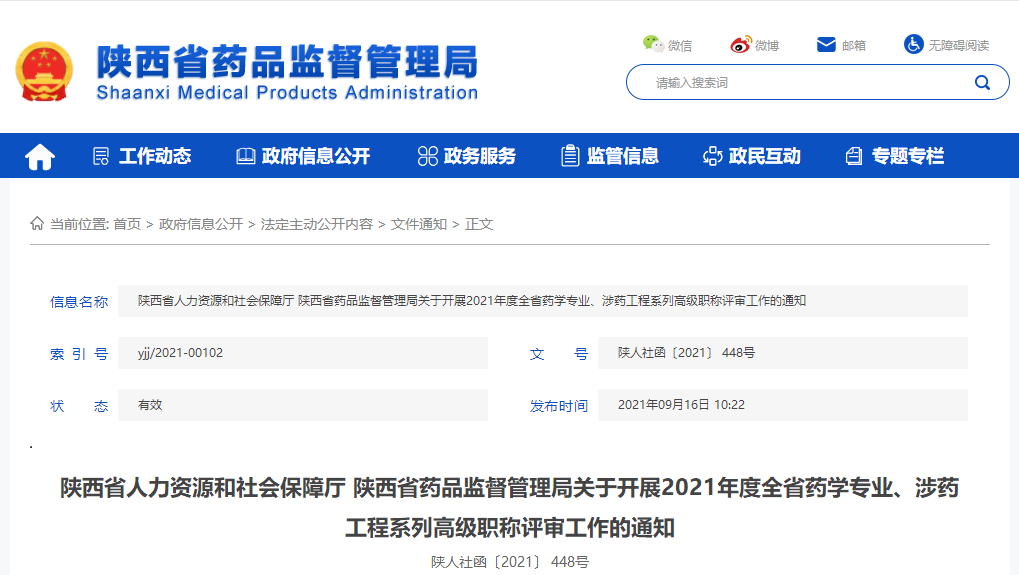1019x575 pixels.
Task: Click the site title 陕西省药品监督管理局
Action: 287,64
